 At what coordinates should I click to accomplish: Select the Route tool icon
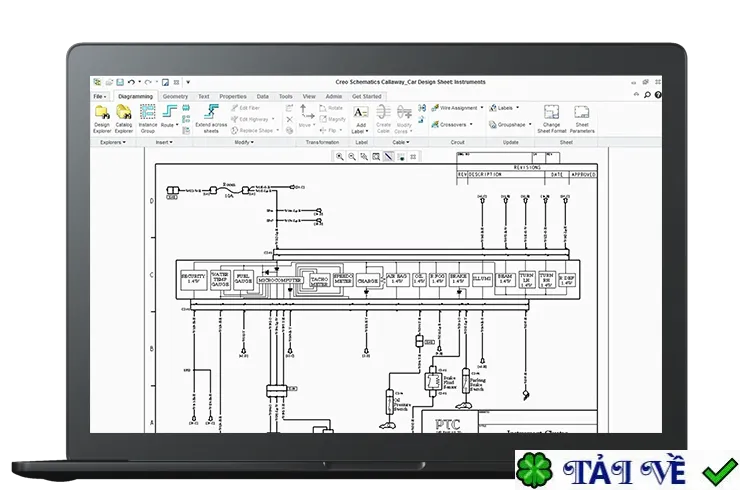click(169, 111)
